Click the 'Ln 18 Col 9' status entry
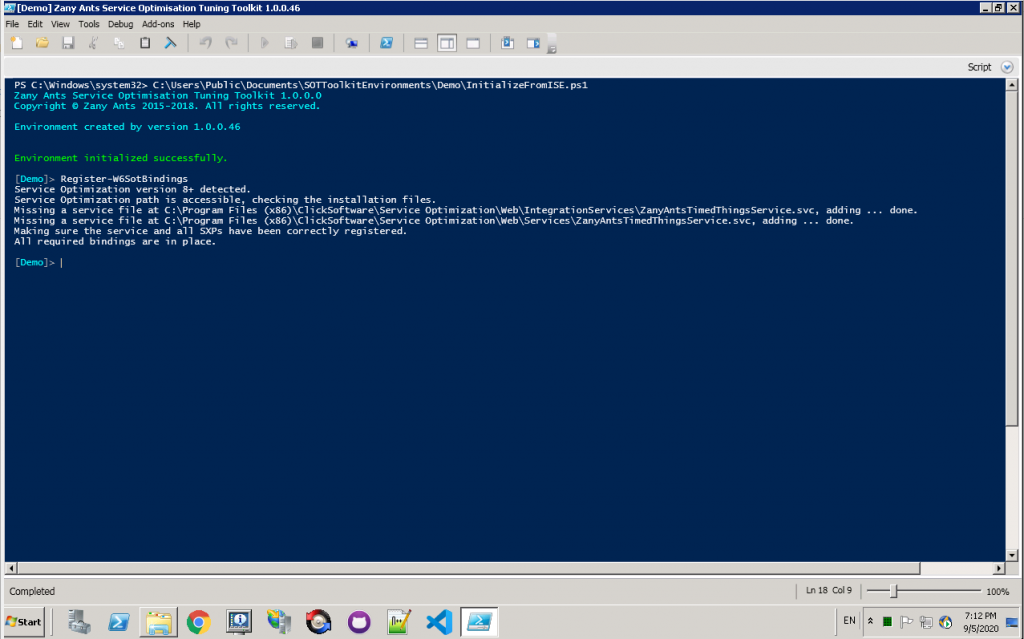The height and width of the screenshot is (639, 1024). [x=829, y=591]
